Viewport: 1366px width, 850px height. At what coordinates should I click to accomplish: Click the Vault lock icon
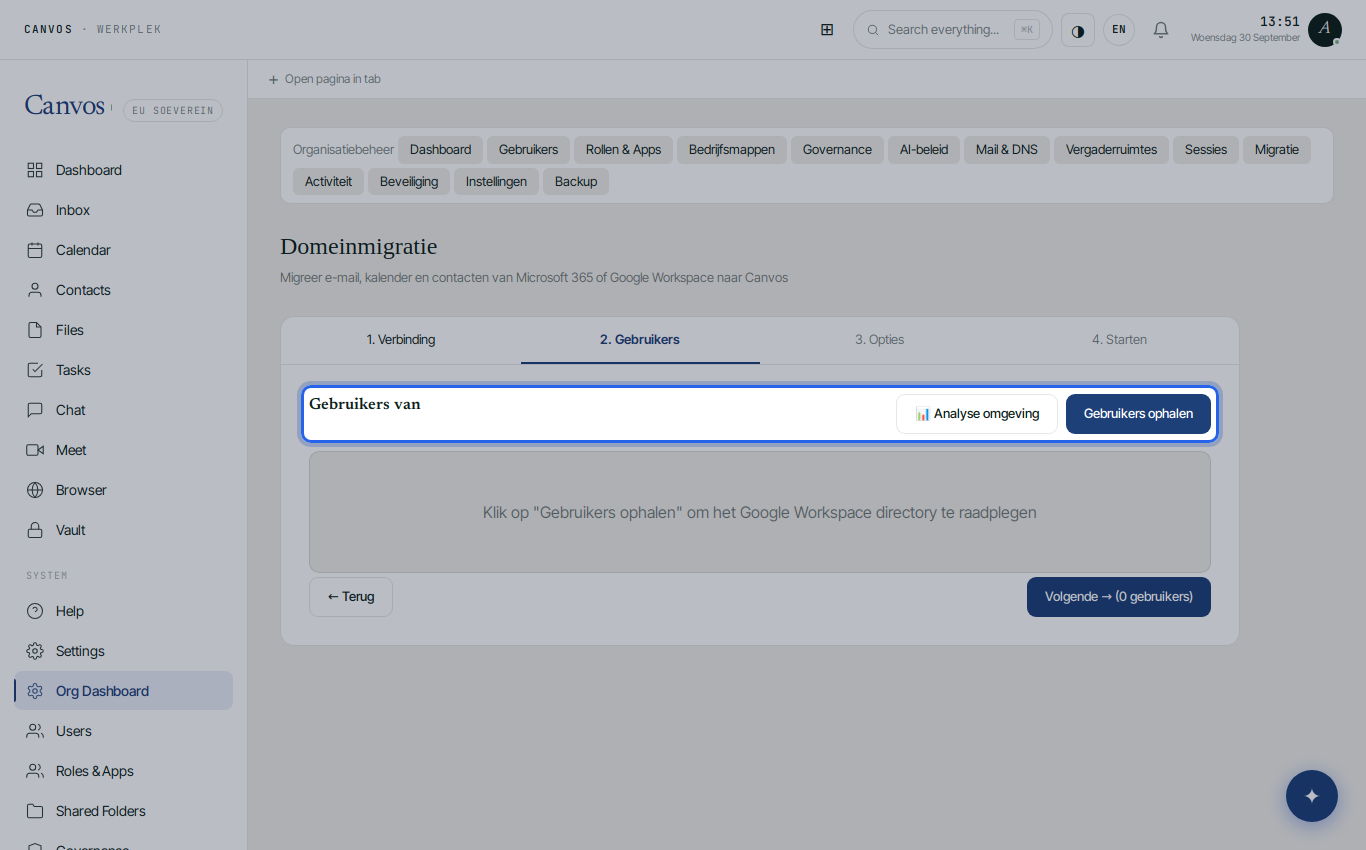[35, 530]
